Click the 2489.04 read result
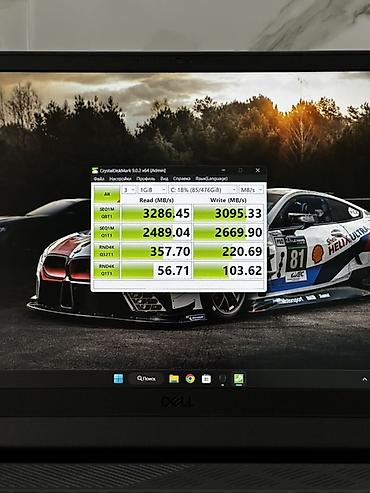 click(156, 232)
